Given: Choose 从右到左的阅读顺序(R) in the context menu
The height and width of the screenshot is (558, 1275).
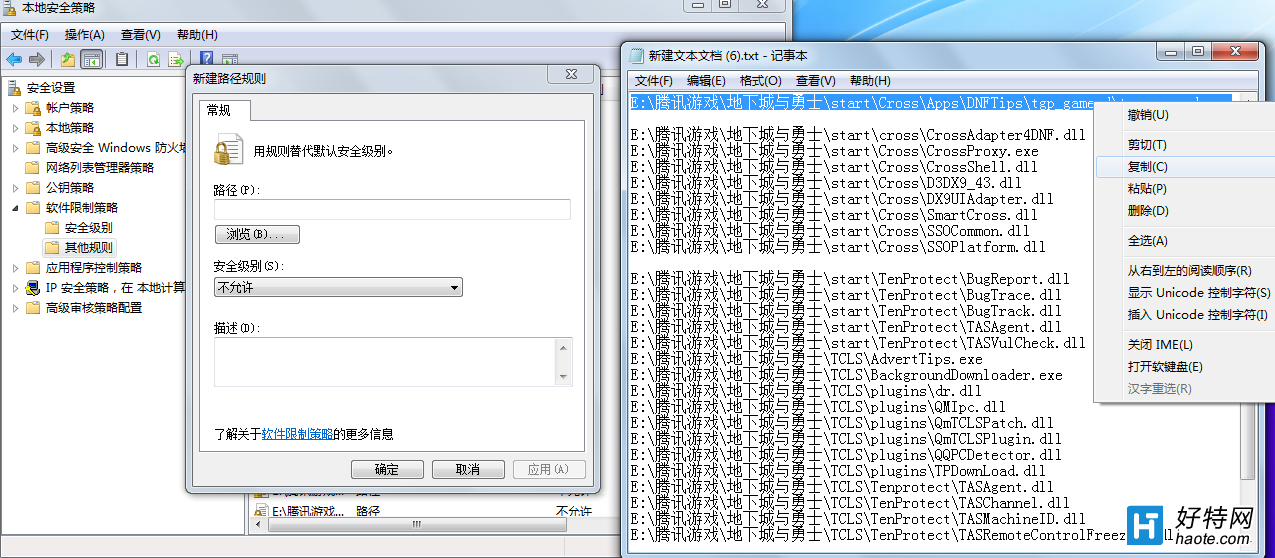Looking at the screenshot, I should (x=1183, y=271).
